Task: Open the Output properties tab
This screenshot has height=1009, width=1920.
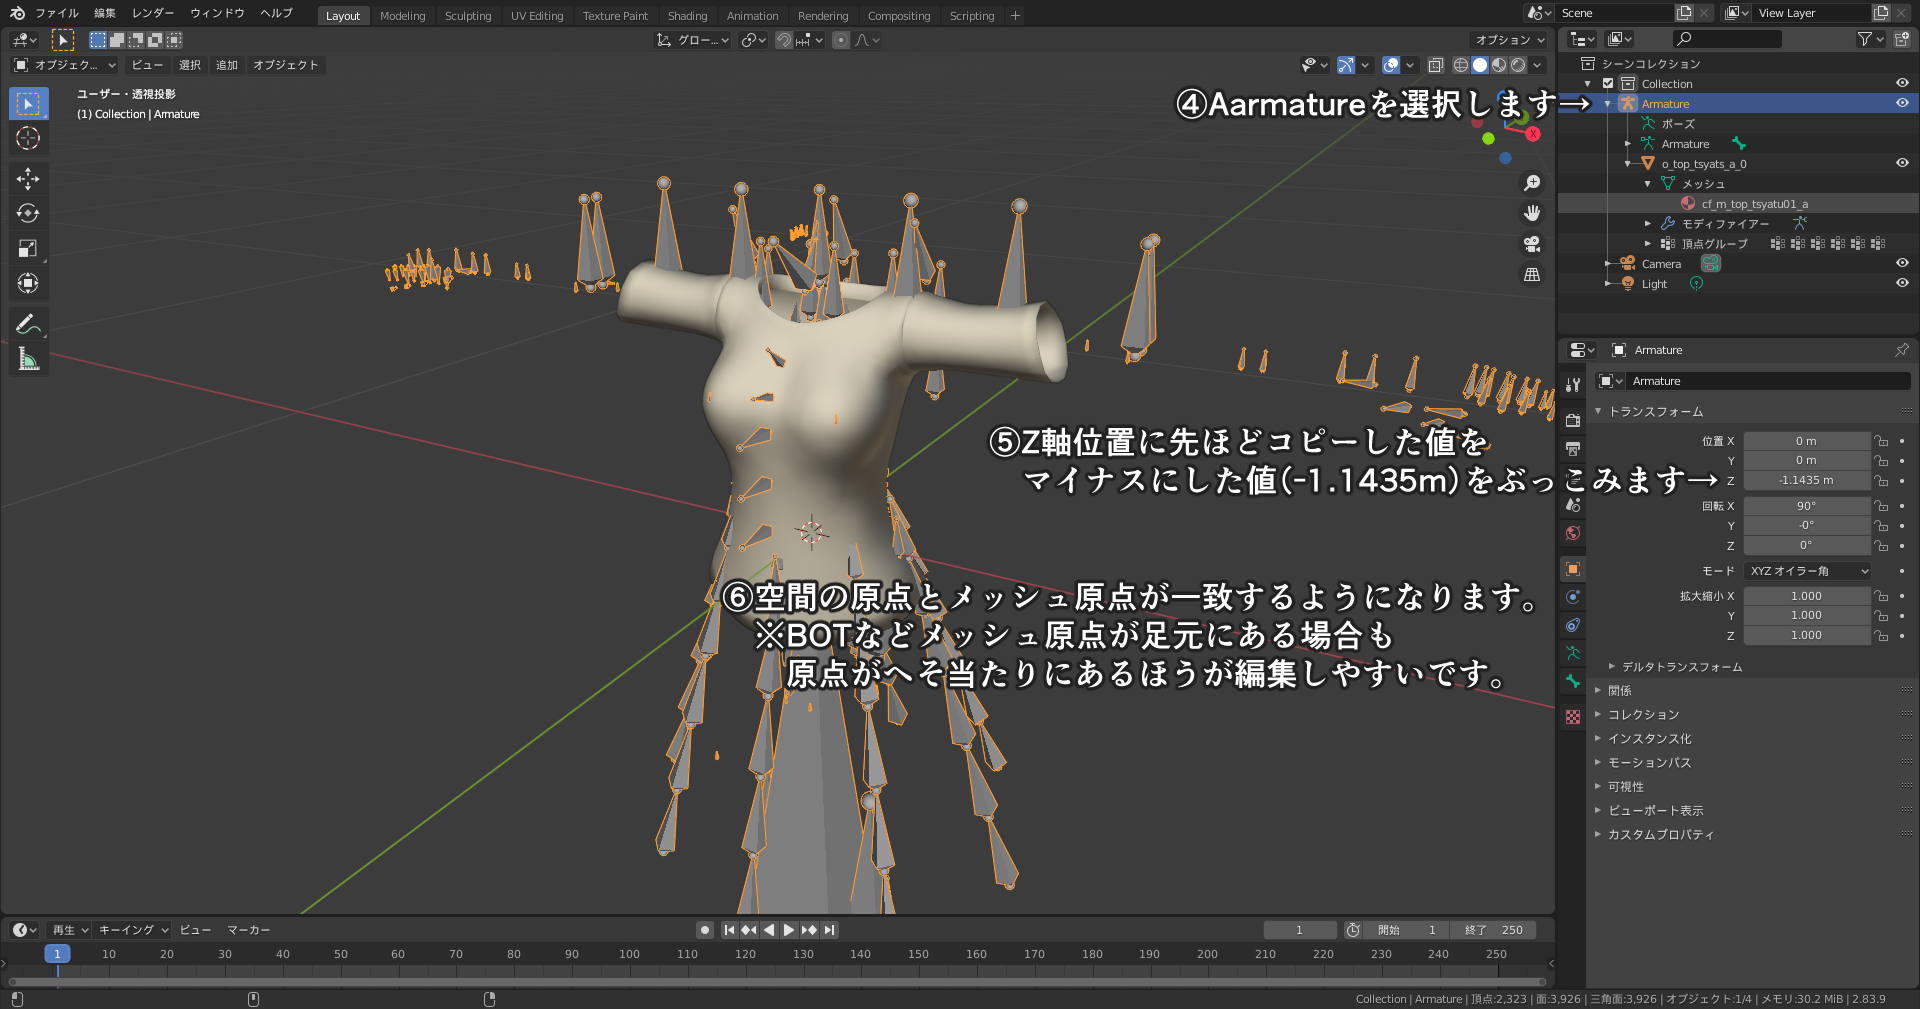Action: coord(1573,448)
